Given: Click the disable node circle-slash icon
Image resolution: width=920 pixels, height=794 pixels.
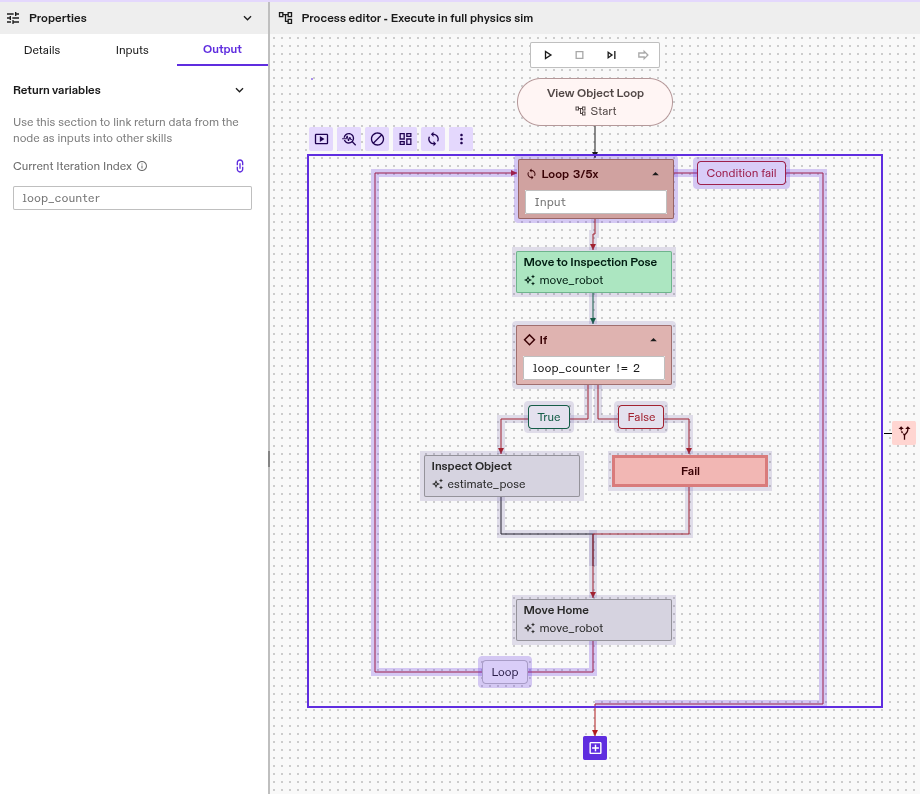Looking at the screenshot, I should click(x=377, y=139).
